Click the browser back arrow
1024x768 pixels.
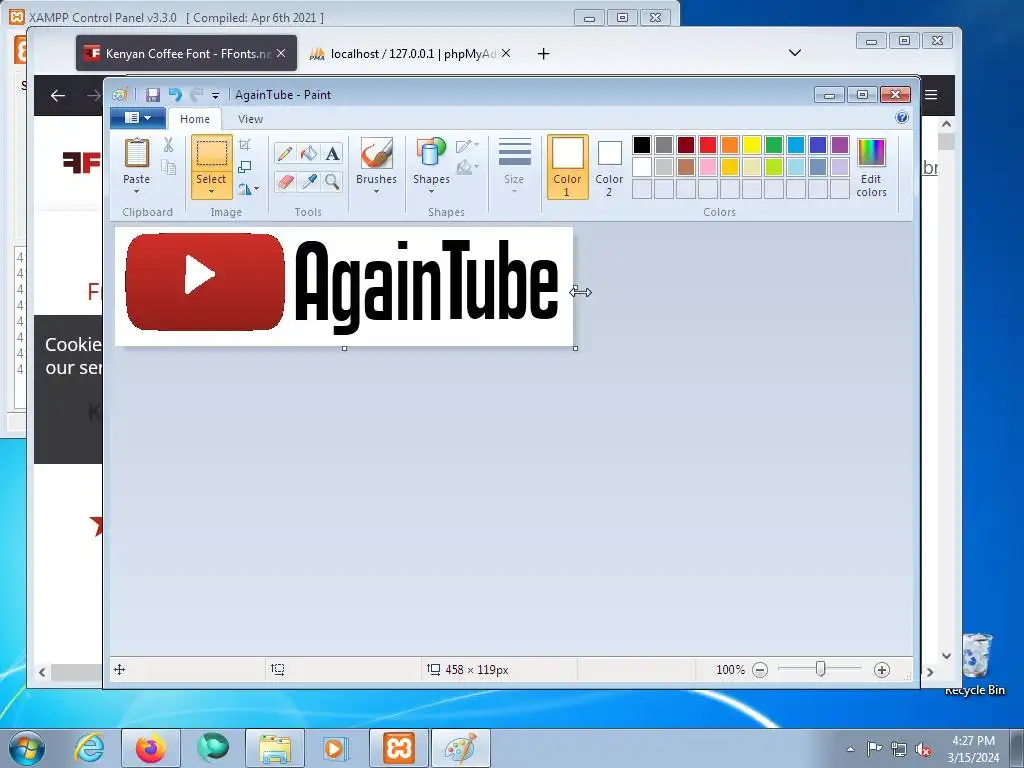click(58, 96)
